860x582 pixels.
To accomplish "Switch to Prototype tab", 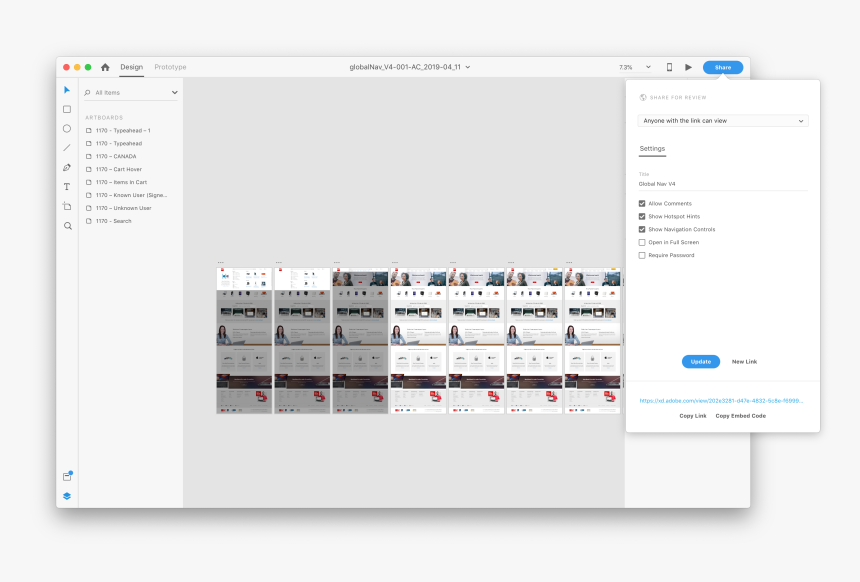I will coord(170,67).
